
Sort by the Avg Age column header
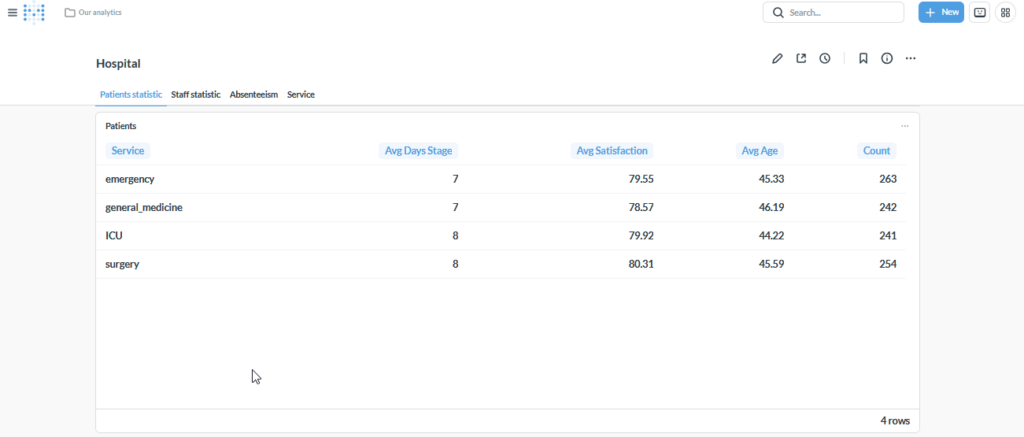pos(760,151)
